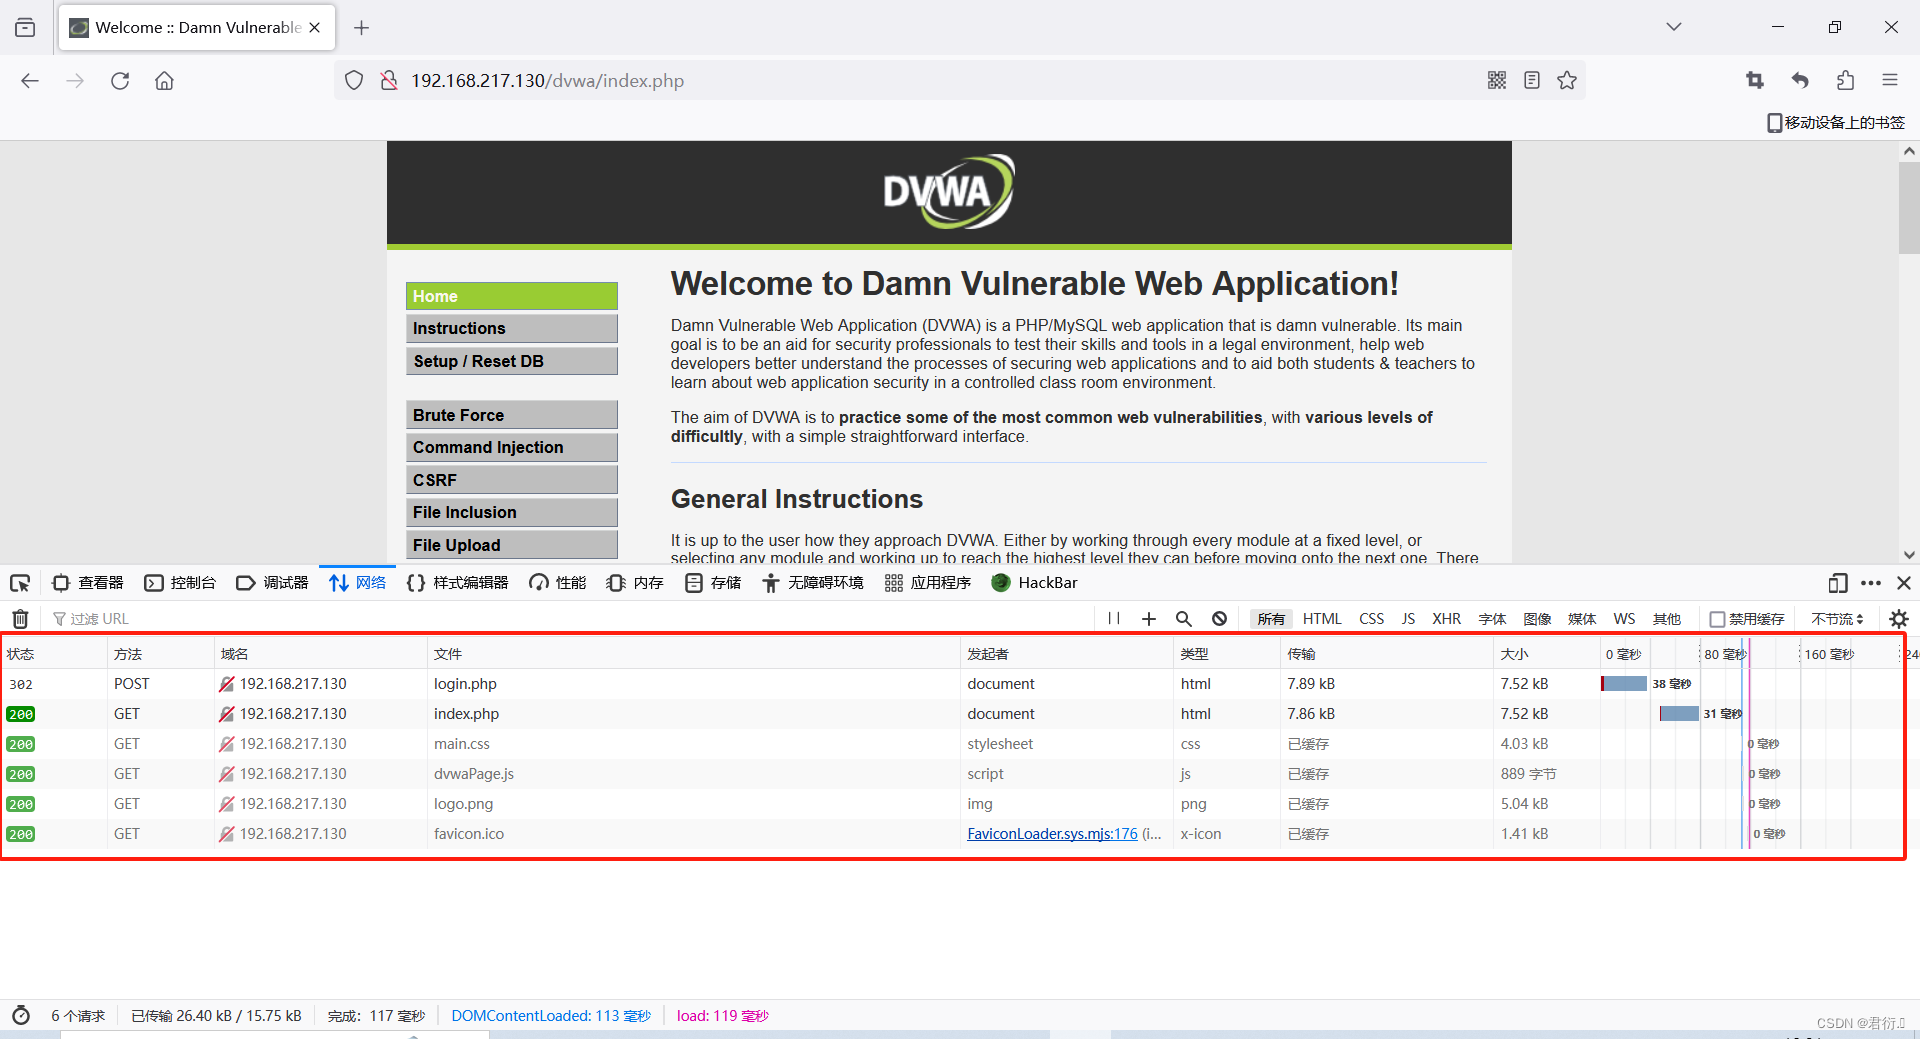The height and width of the screenshot is (1039, 1920).
Task: Click the insecure connection lock icon
Action: tap(389, 81)
